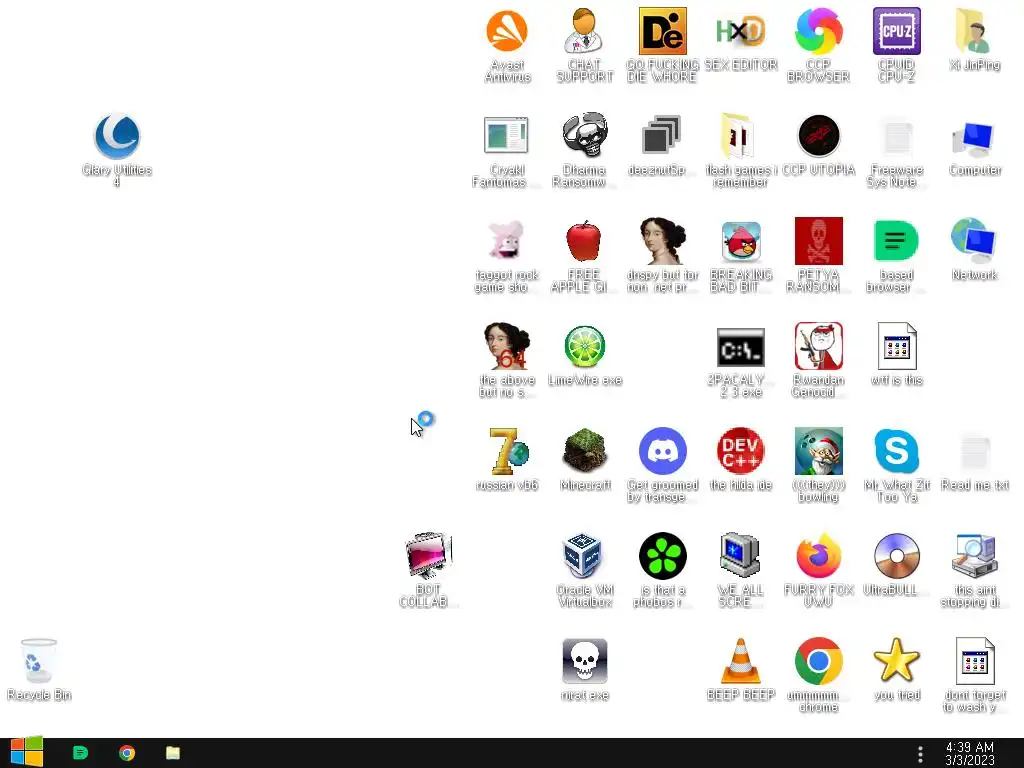Click the PETYA RANSOM red skull icon
This screenshot has height=768, width=1024.
tap(818, 241)
